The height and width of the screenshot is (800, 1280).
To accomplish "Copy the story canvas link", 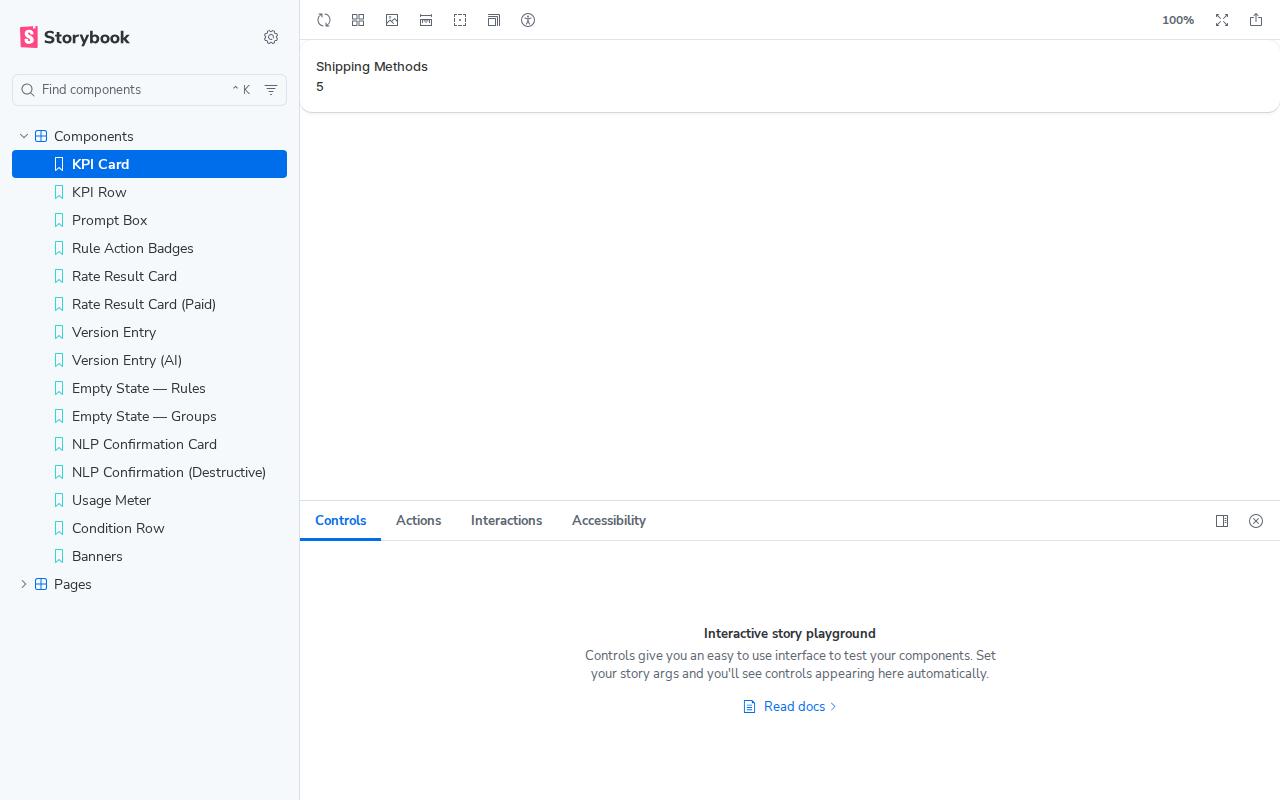I will click(x=1256, y=20).
